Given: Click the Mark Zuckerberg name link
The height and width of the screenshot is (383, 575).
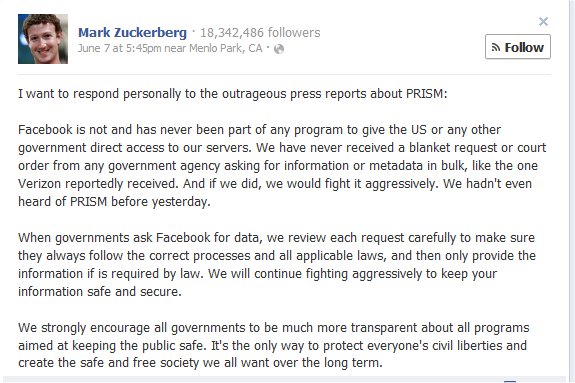Looking at the screenshot, I should 132,33.
